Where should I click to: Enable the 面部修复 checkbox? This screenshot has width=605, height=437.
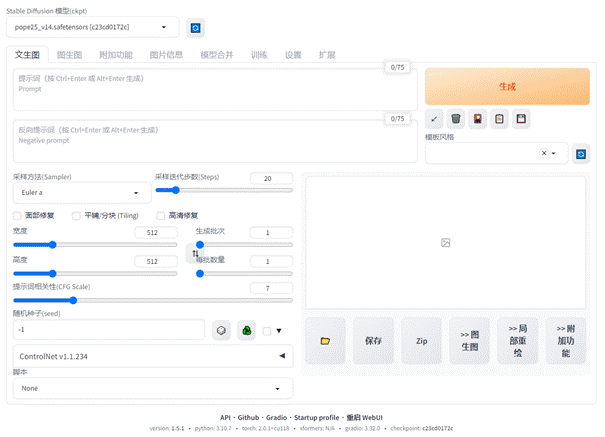pos(17,215)
